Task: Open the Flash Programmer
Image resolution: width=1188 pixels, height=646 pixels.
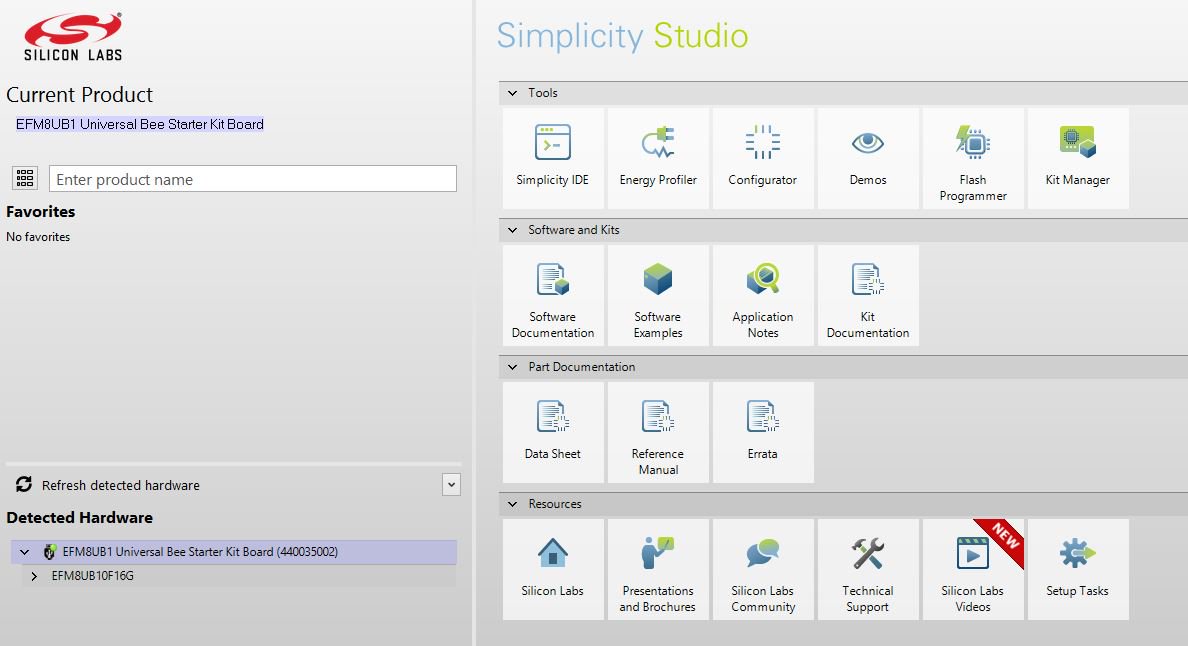Action: point(973,158)
